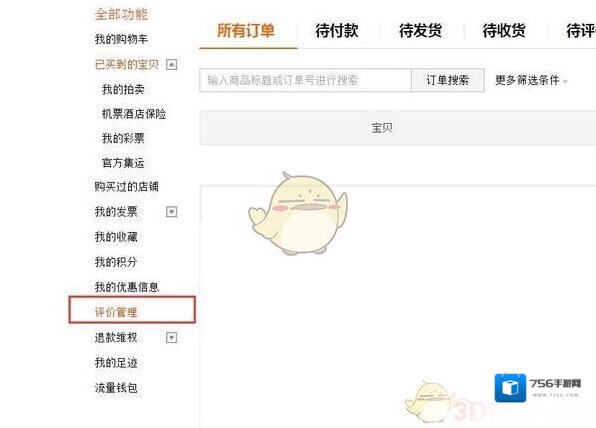
Task: Collapse the 已买到的宝贝 section arrow
Action: tap(171, 65)
